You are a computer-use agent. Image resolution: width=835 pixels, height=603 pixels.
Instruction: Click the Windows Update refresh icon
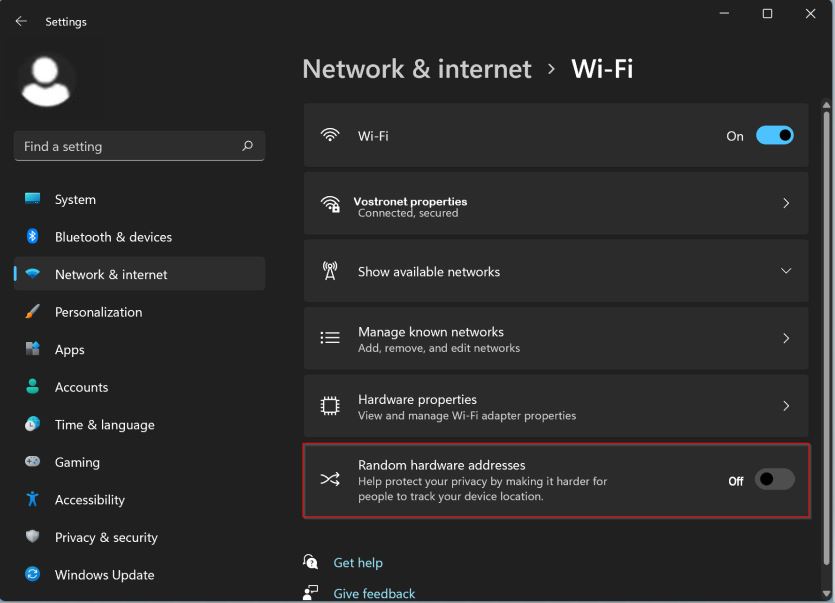(x=32, y=574)
